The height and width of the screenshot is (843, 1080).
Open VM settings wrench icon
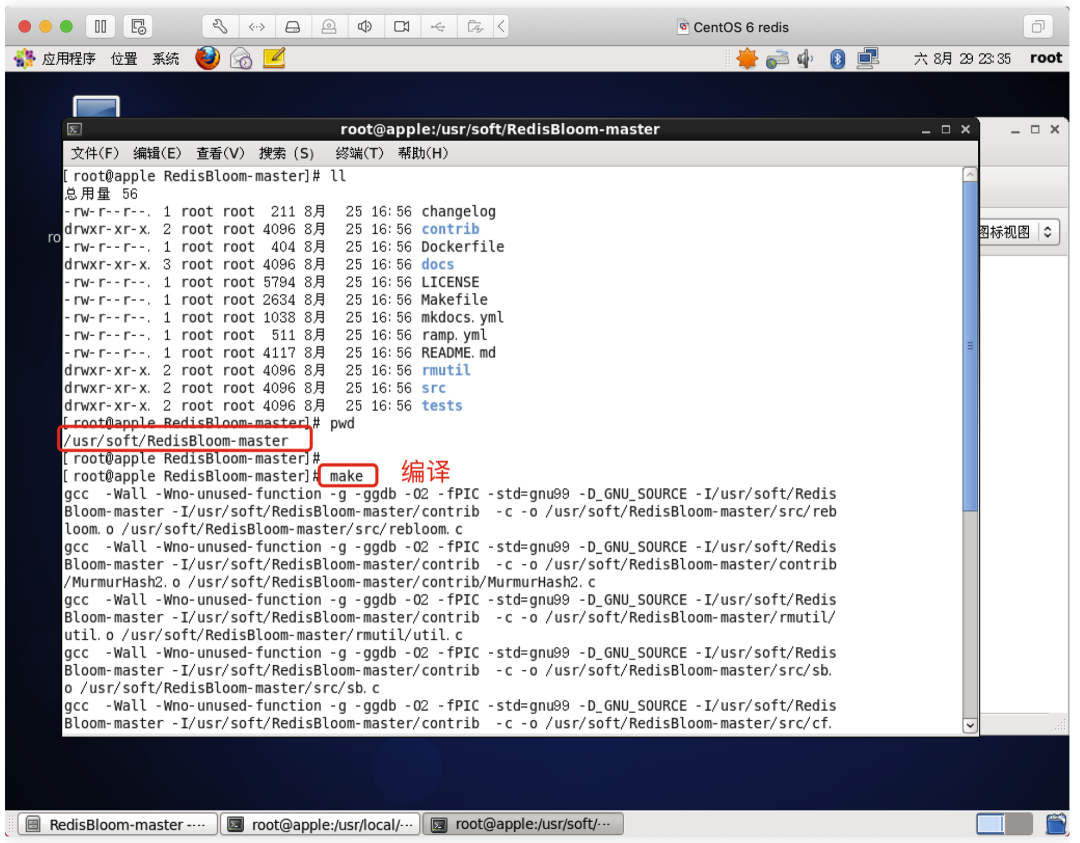pos(220,27)
